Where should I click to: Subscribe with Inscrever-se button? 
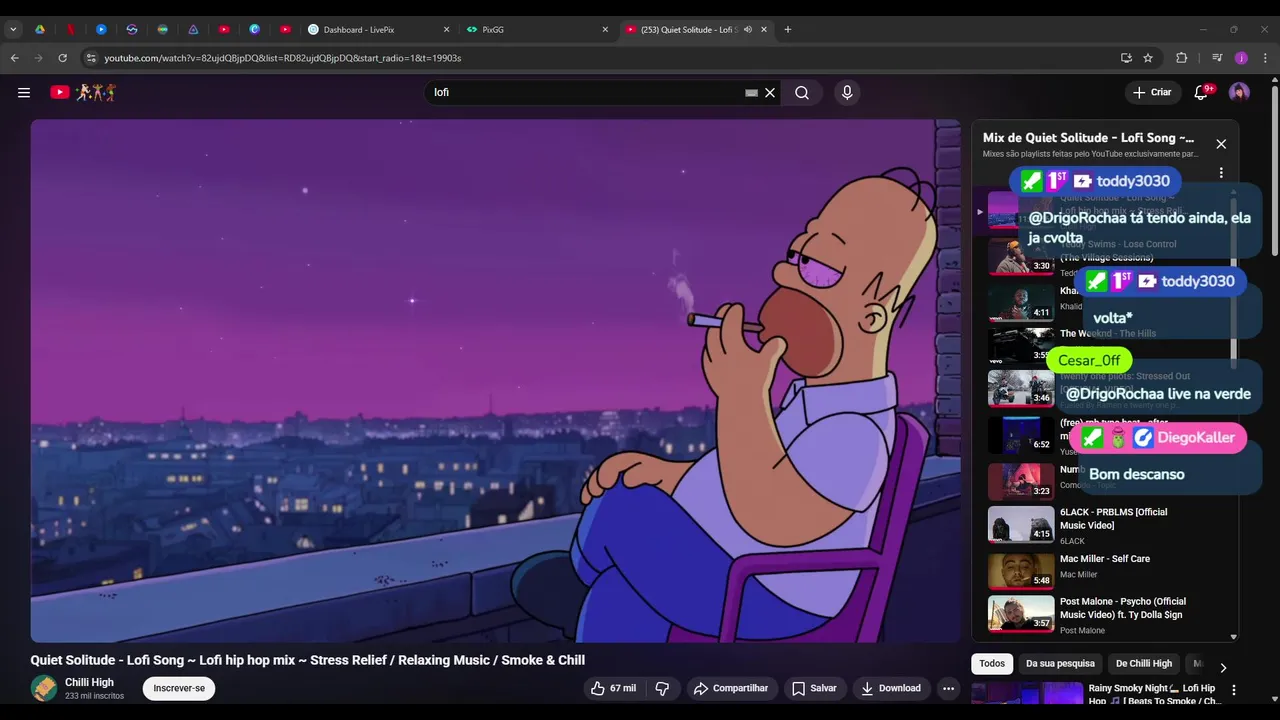point(179,688)
